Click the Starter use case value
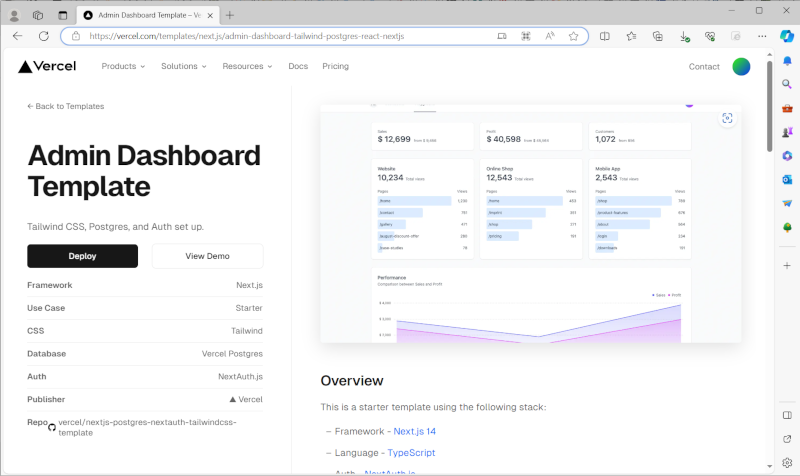Image resolution: width=800 pixels, height=476 pixels. [249, 308]
